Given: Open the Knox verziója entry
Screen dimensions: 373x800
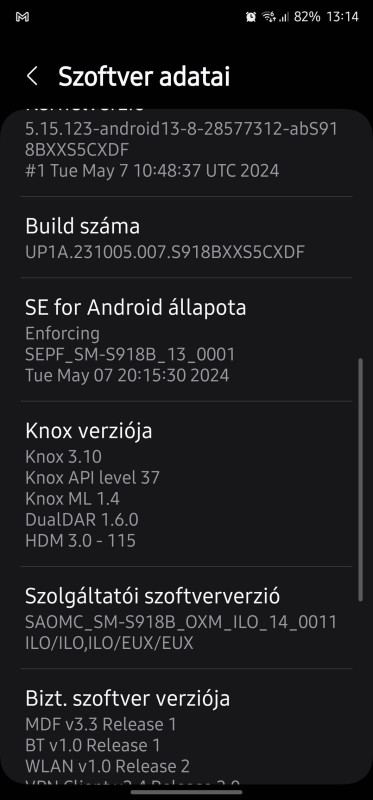Looking at the screenshot, I should [x=186, y=484].
